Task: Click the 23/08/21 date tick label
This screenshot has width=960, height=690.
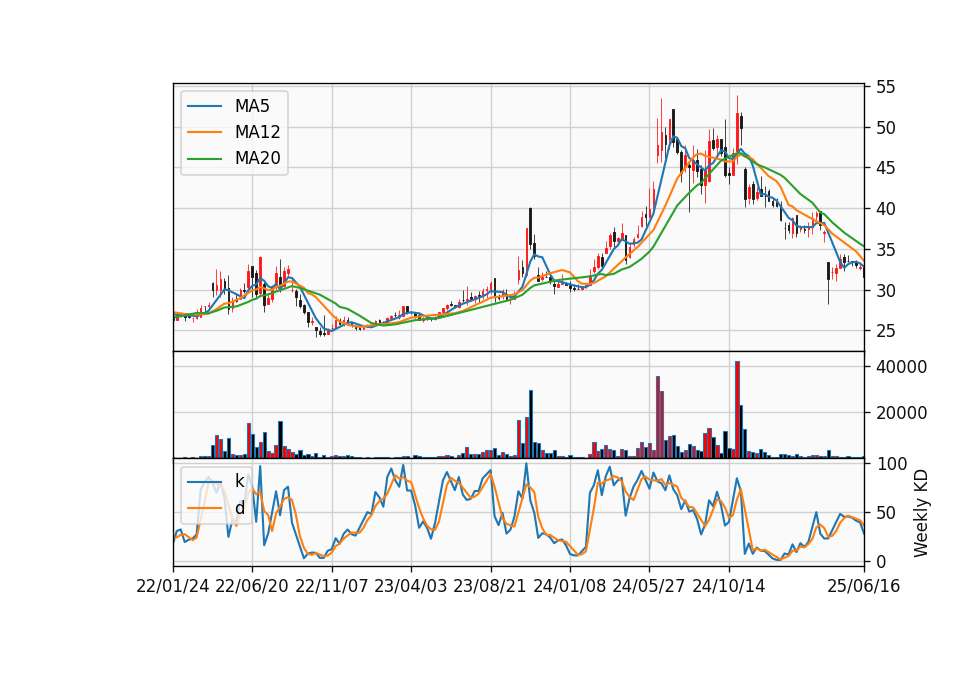Action: tap(490, 586)
